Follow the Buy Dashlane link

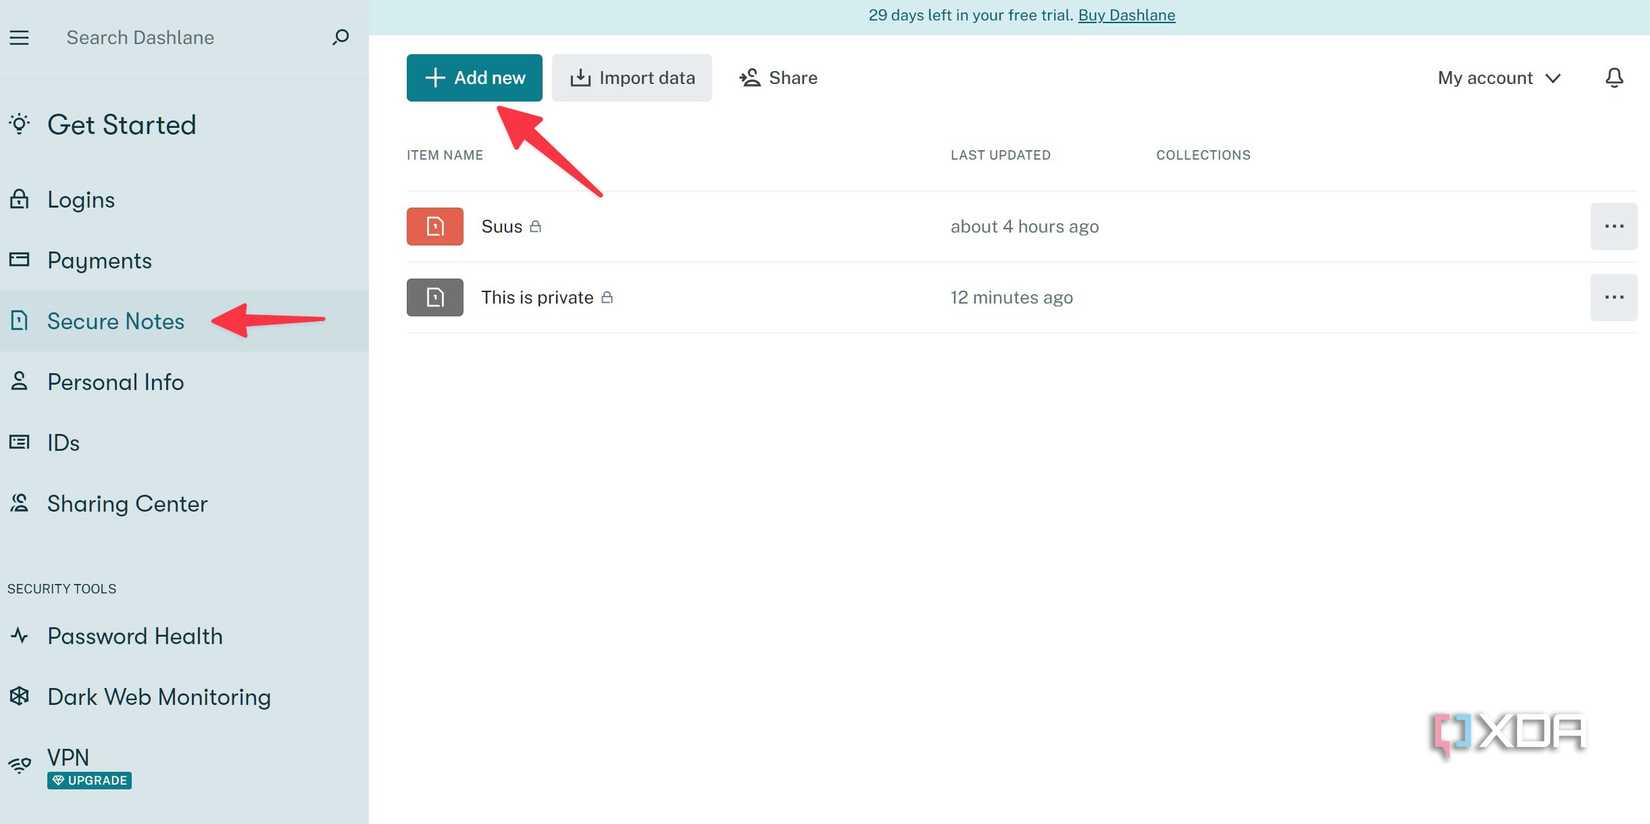tap(1126, 15)
